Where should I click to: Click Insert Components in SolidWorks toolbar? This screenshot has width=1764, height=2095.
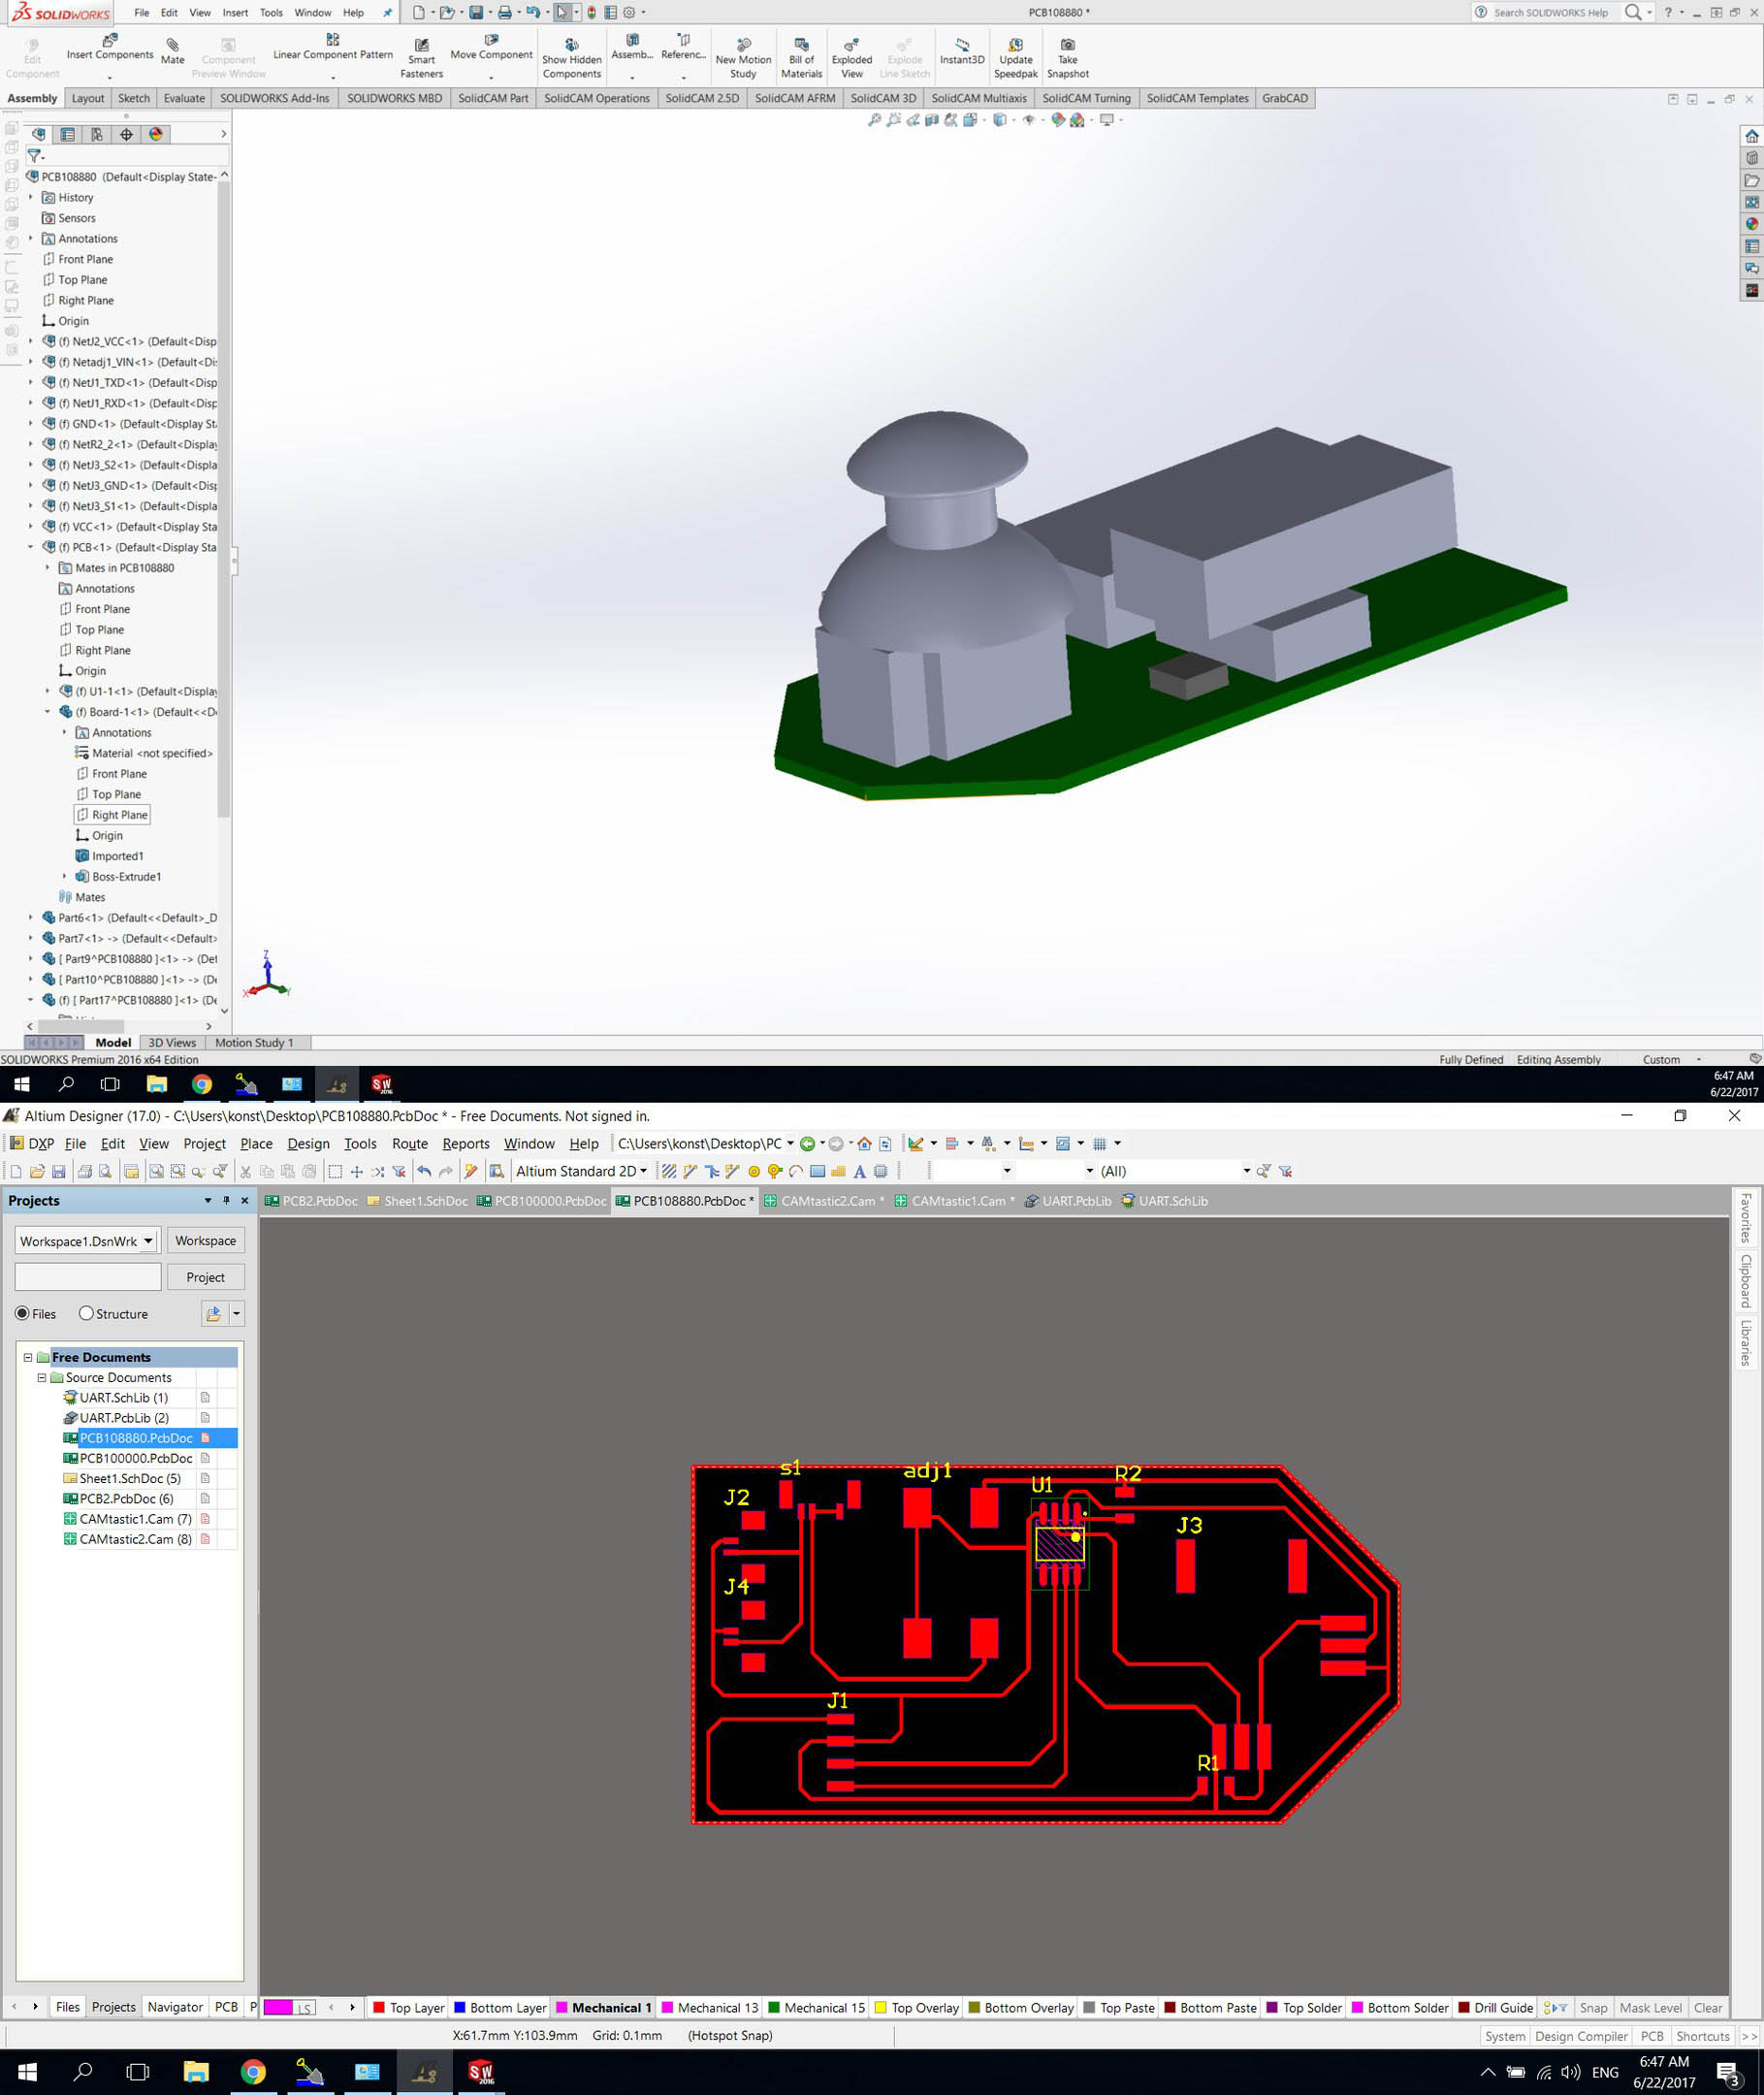[x=110, y=47]
